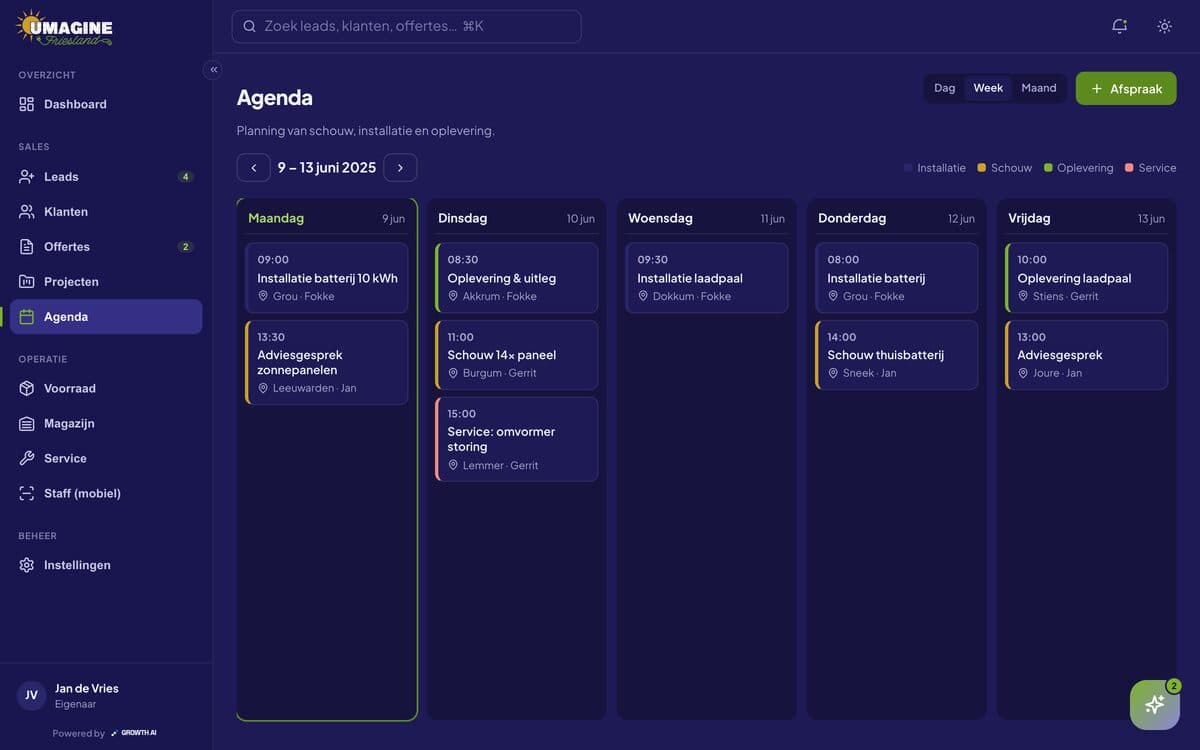
Task: Click the Instellingen gear icon
Action: [x=27, y=565]
